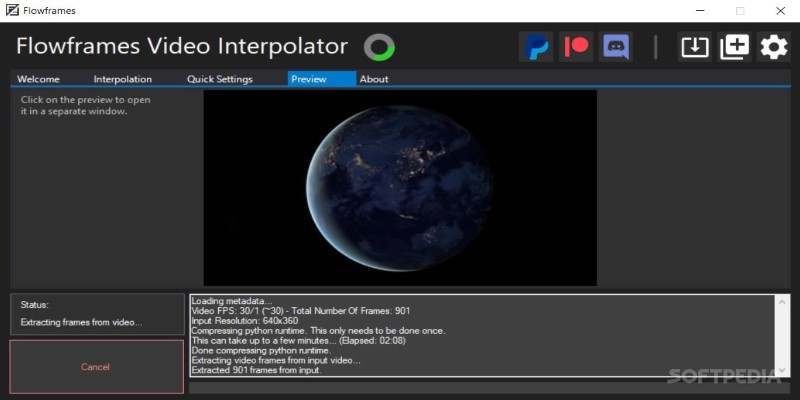Image resolution: width=800 pixels, height=400 pixels.
Task: Open the batch queue plus icon
Action: pos(734,47)
